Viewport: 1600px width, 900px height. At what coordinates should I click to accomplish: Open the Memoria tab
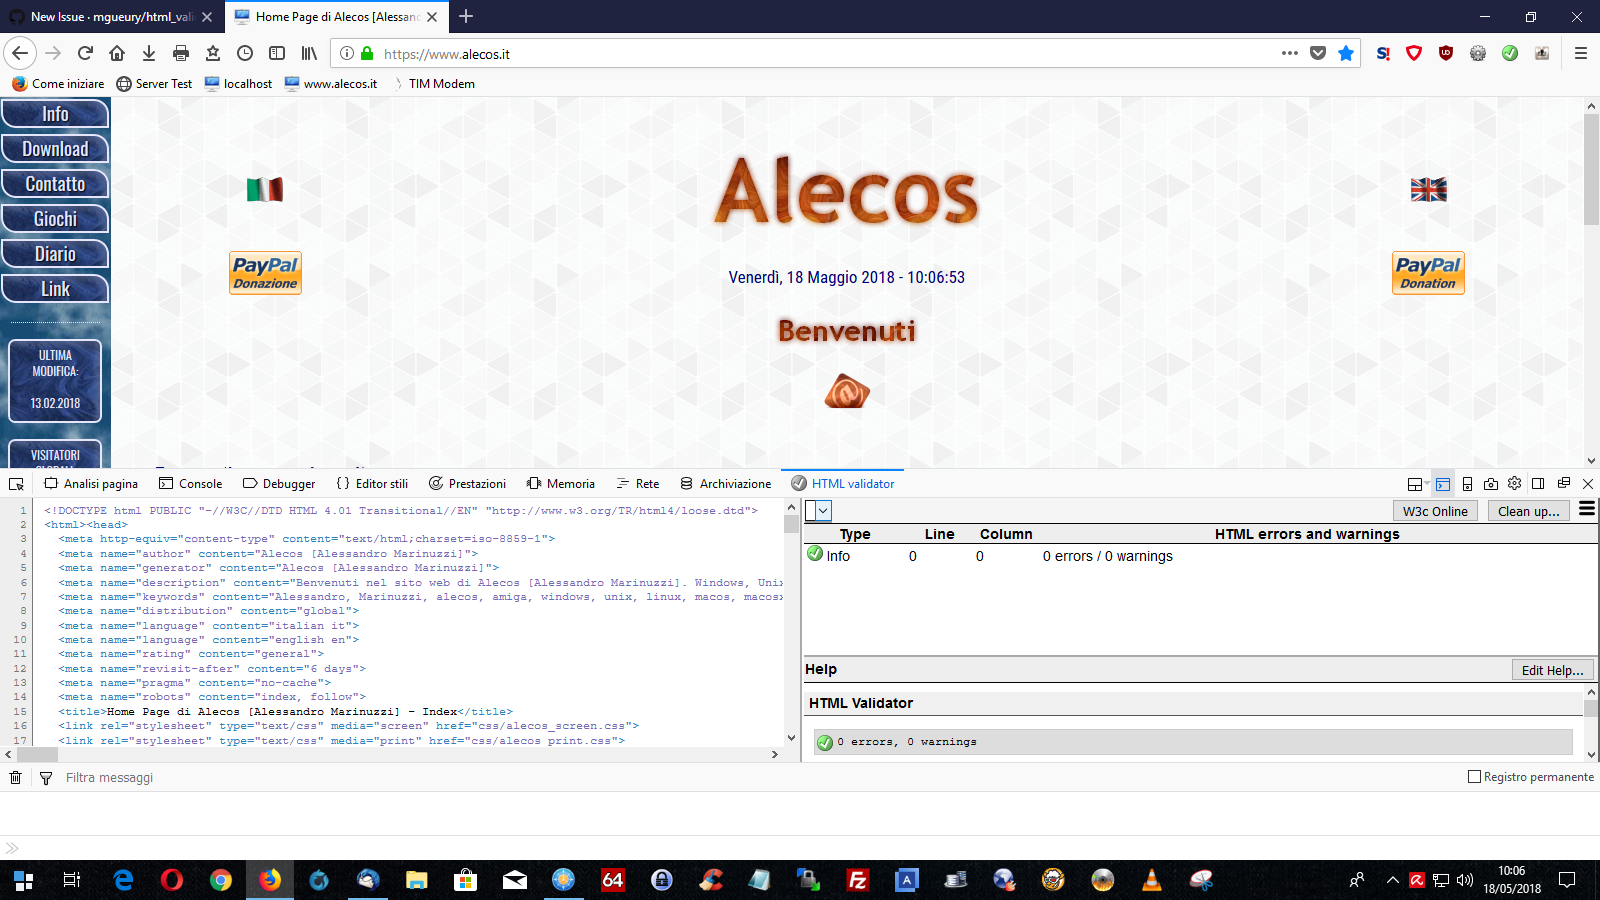click(561, 484)
